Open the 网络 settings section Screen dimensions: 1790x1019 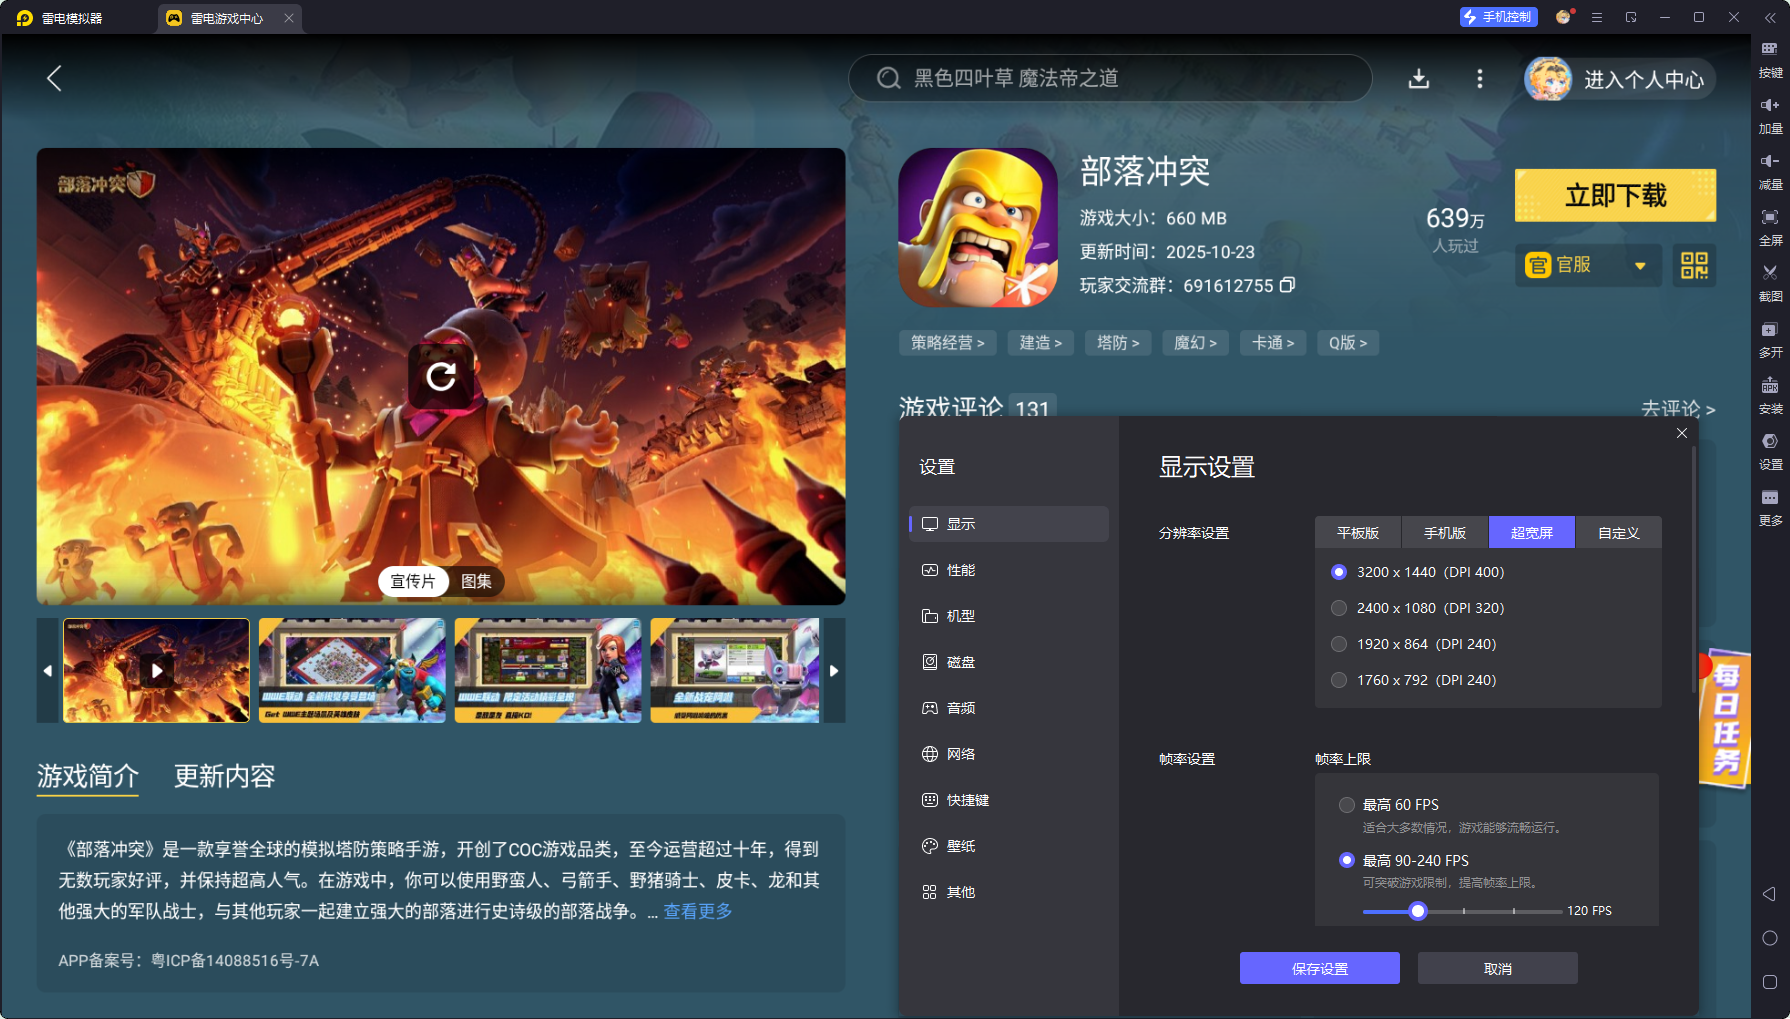[961, 753]
